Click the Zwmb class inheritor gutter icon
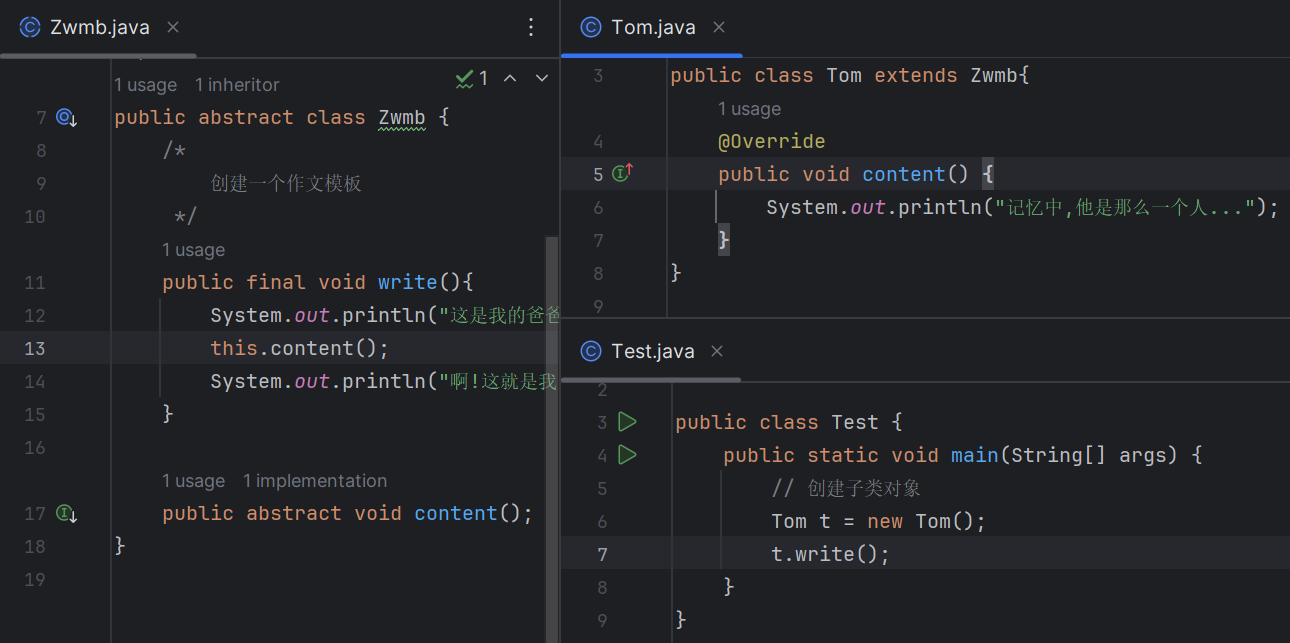This screenshot has width=1290, height=643. (67, 118)
